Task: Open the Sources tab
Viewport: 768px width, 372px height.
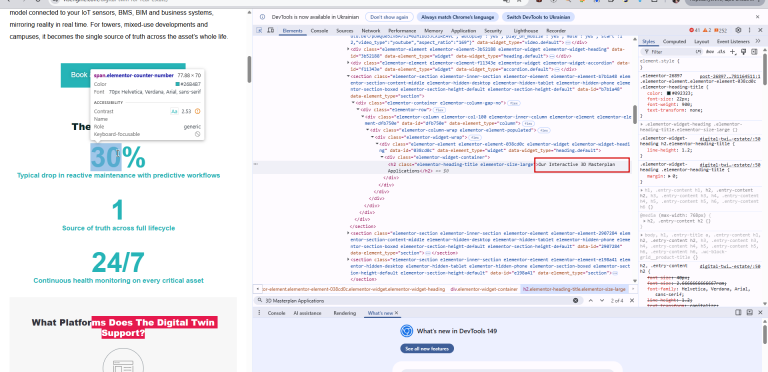Action: (345, 31)
